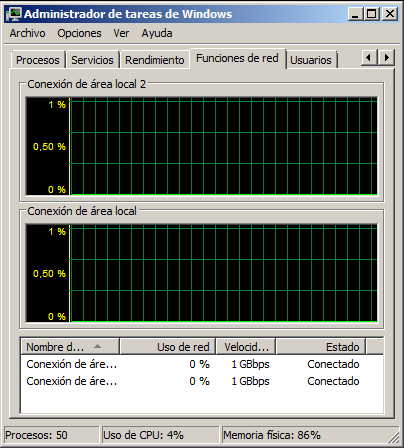404x448 pixels.
Task: Switch to the Rendimiento tab
Action: pyautogui.click(x=155, y=60)
